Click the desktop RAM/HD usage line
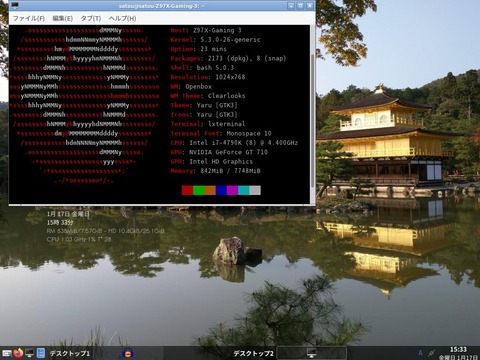Image resolution: width=480 pixels, height=360 pixels. tap(105, 231)
